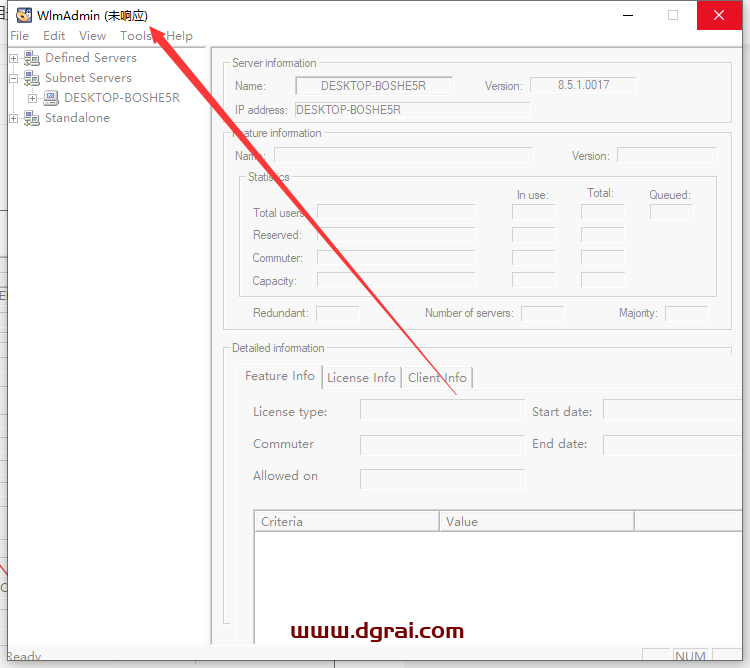Click the NUM status bar indicator

691,656
